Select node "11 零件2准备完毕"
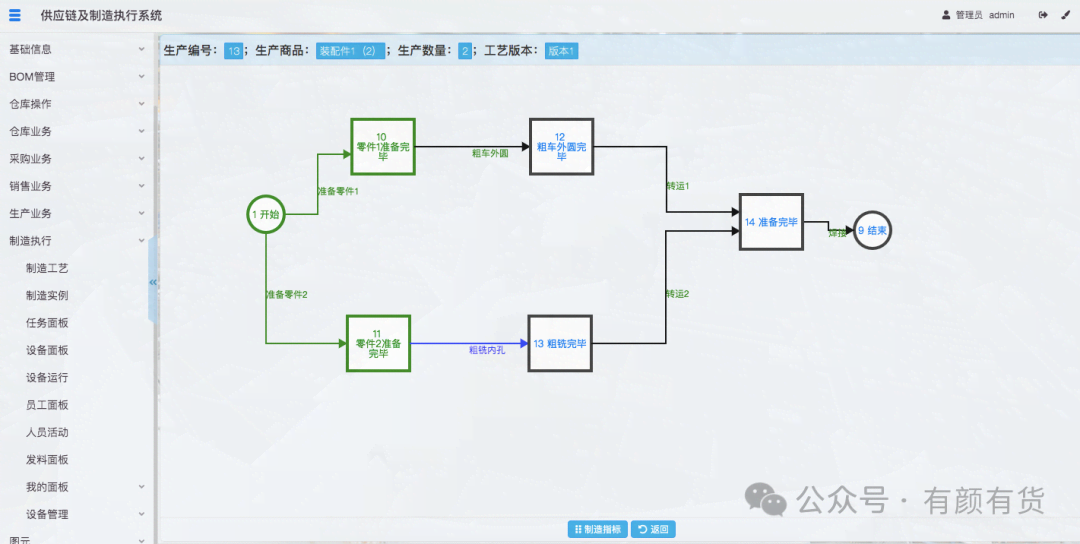 pos(378,343)
